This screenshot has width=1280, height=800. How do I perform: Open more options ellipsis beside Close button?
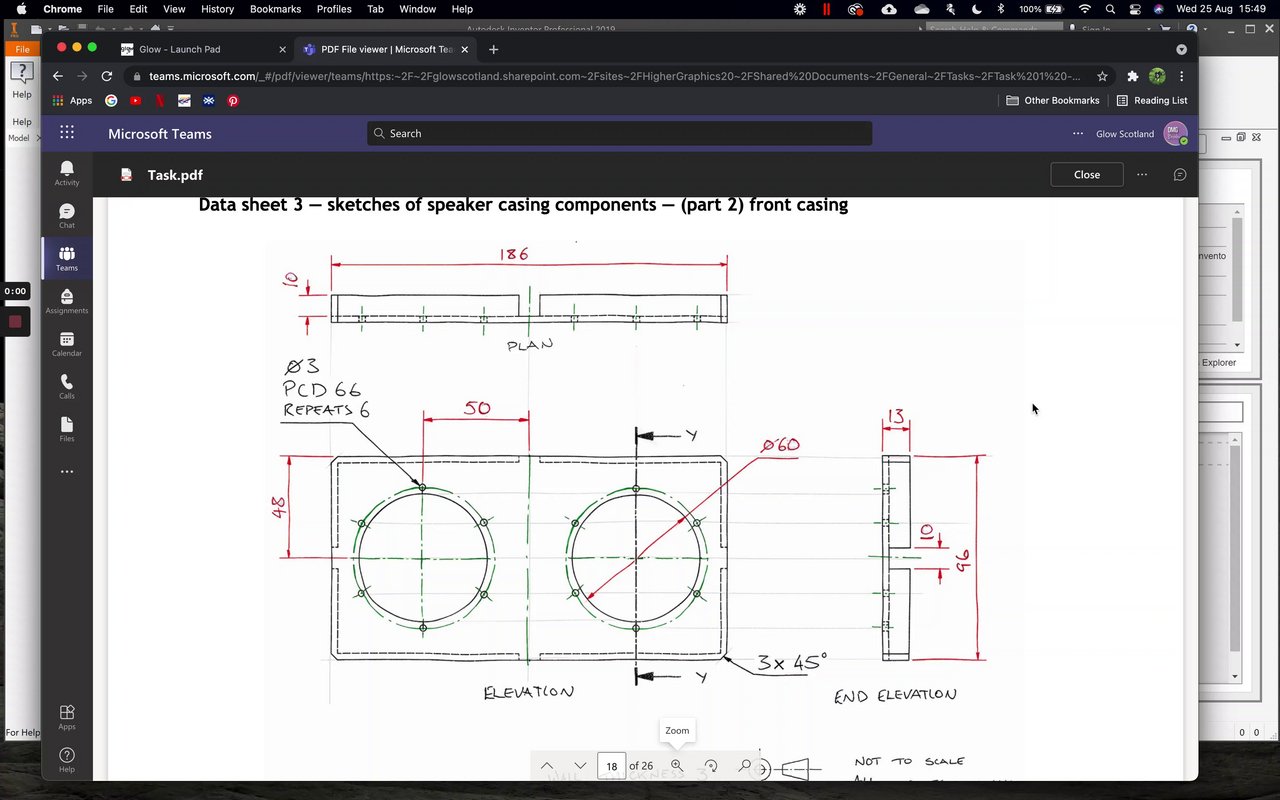pos(1142,174)
